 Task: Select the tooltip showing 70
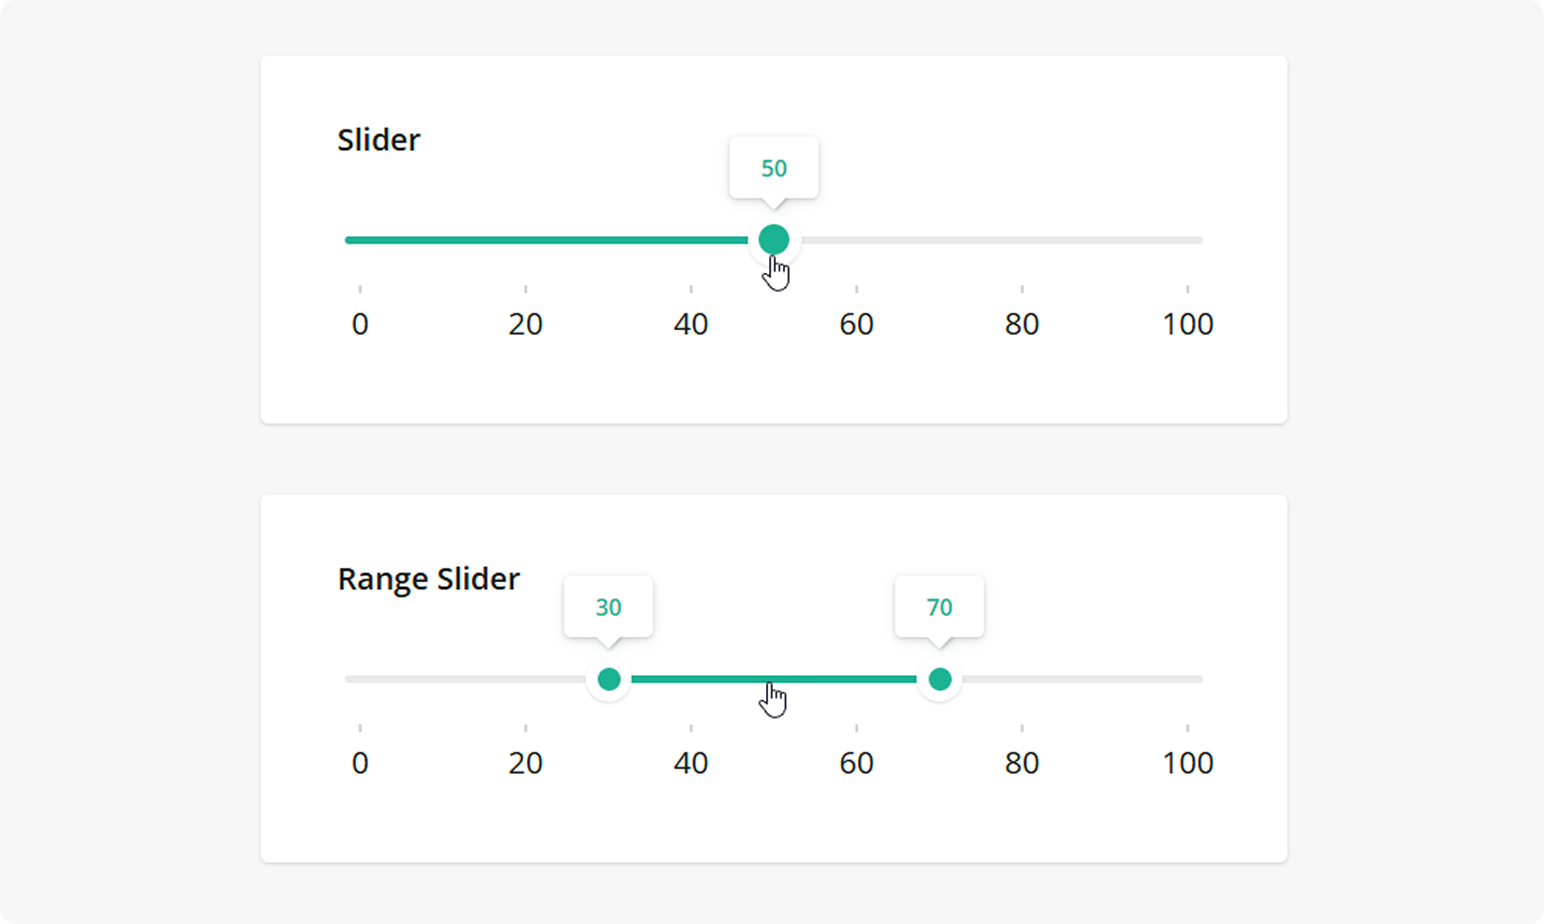[x=939, y=607]
